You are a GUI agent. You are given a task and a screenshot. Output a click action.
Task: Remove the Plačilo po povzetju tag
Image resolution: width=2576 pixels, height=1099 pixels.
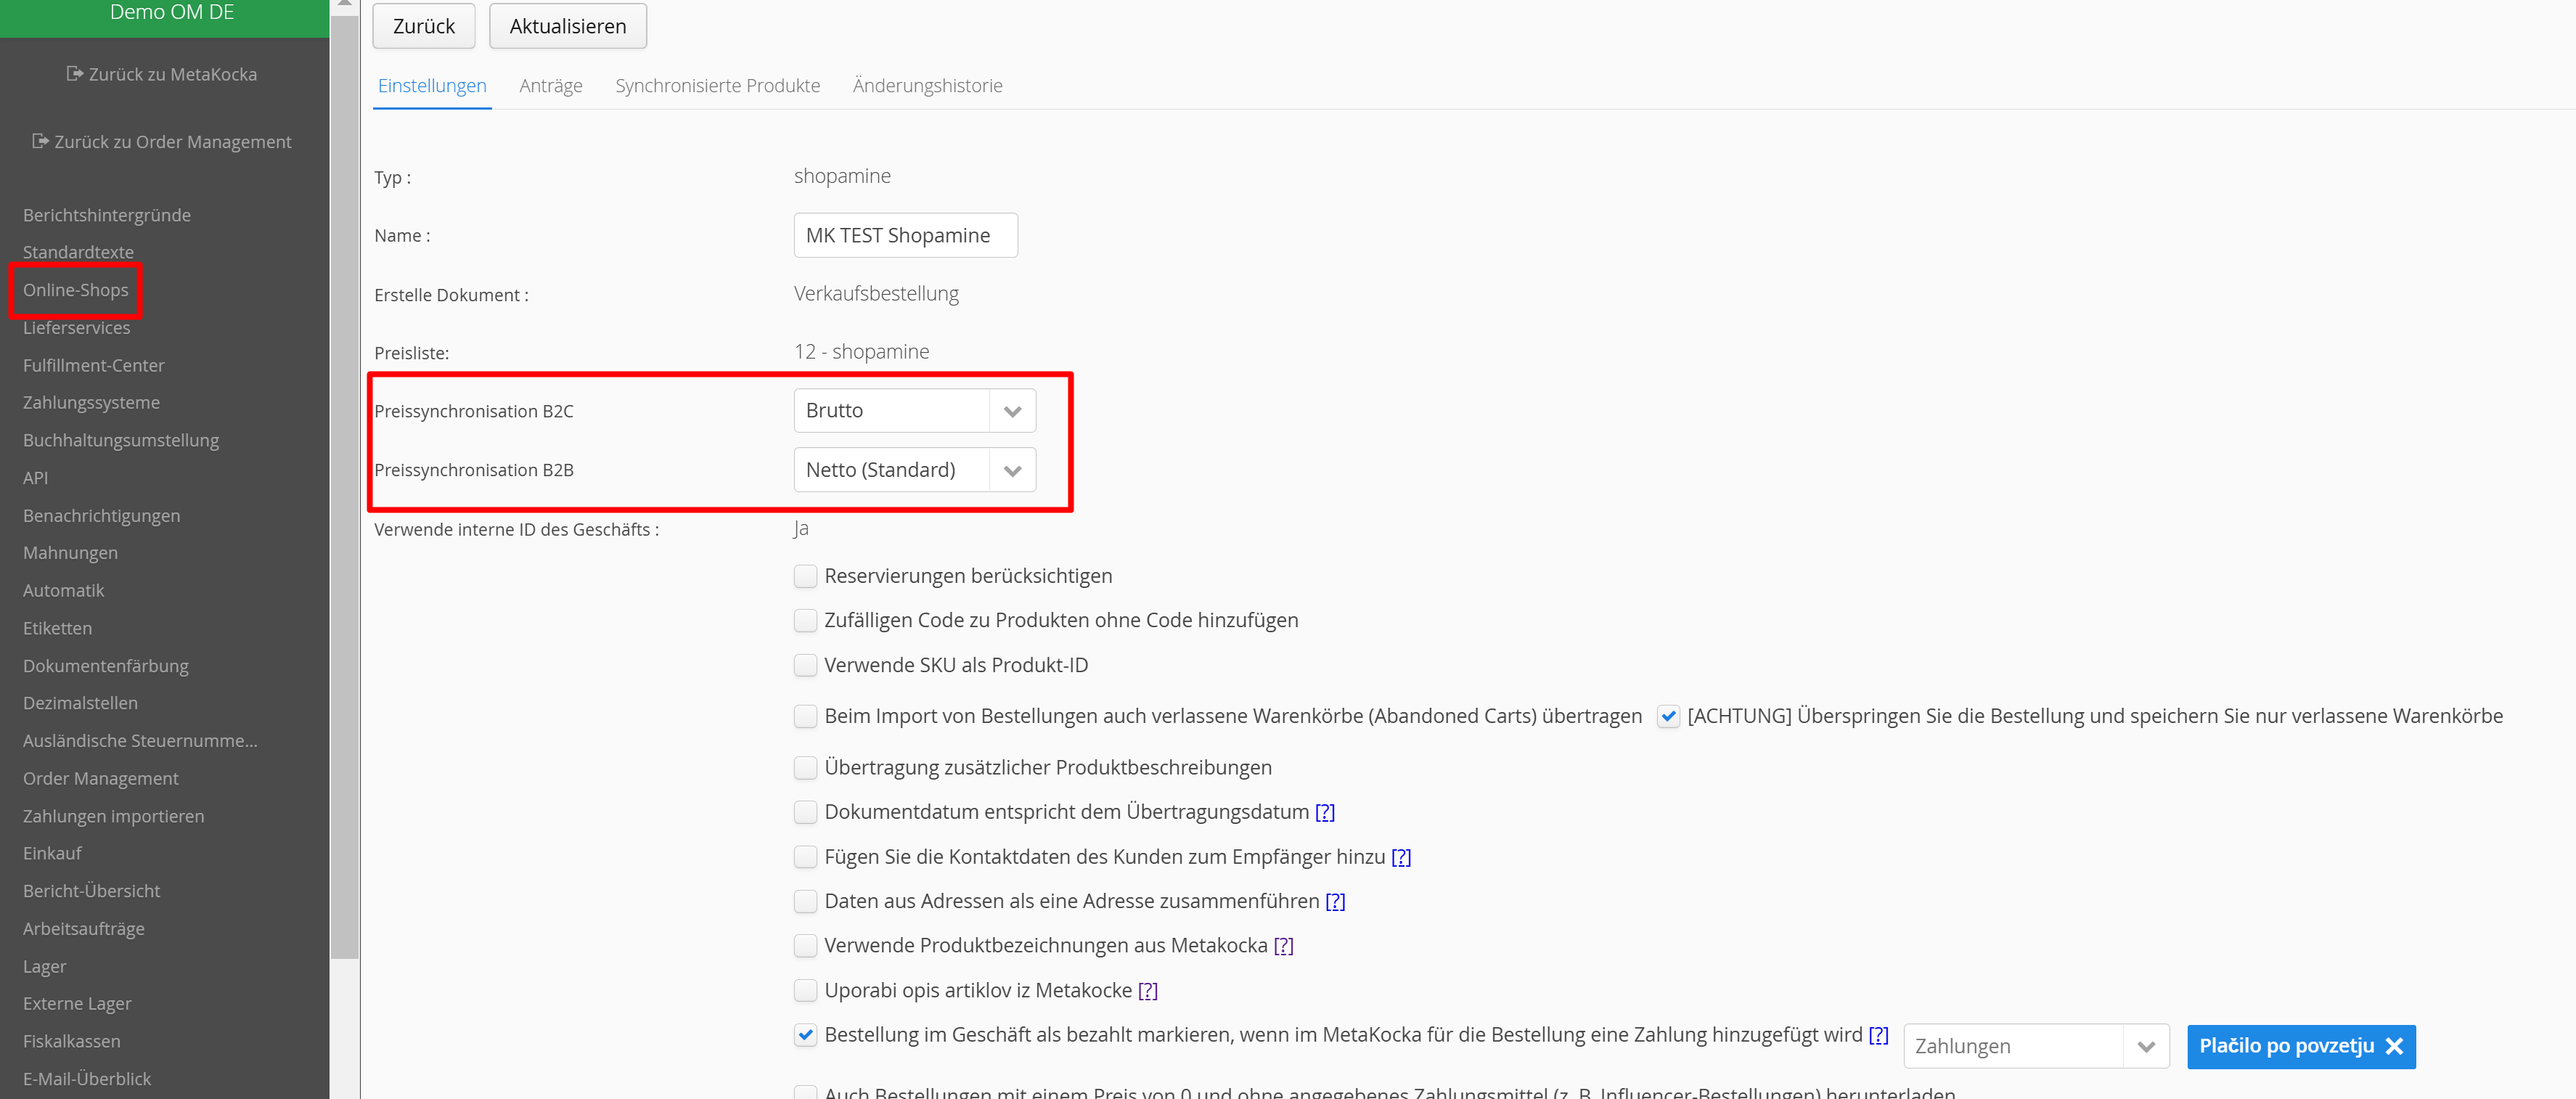pos(2394,1046)
